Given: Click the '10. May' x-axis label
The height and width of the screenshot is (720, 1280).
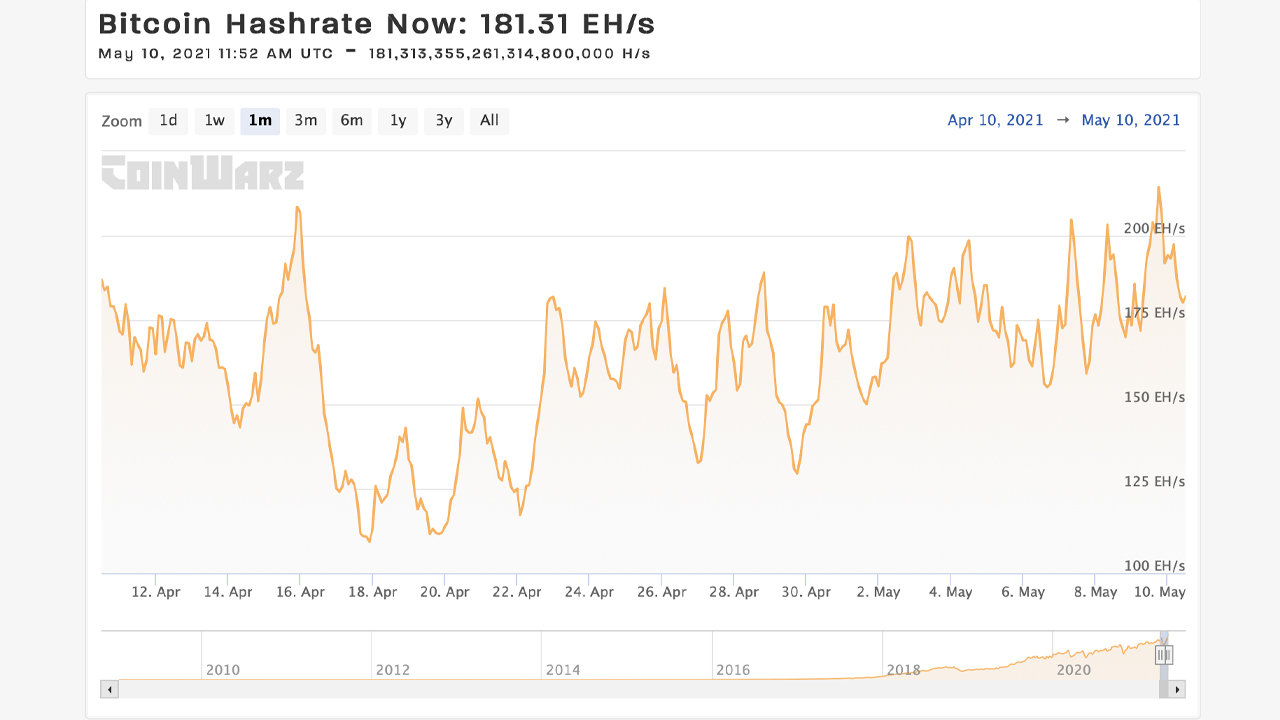Looking at the screenshot, I should pyautogui.click(x=1160, y=592).
